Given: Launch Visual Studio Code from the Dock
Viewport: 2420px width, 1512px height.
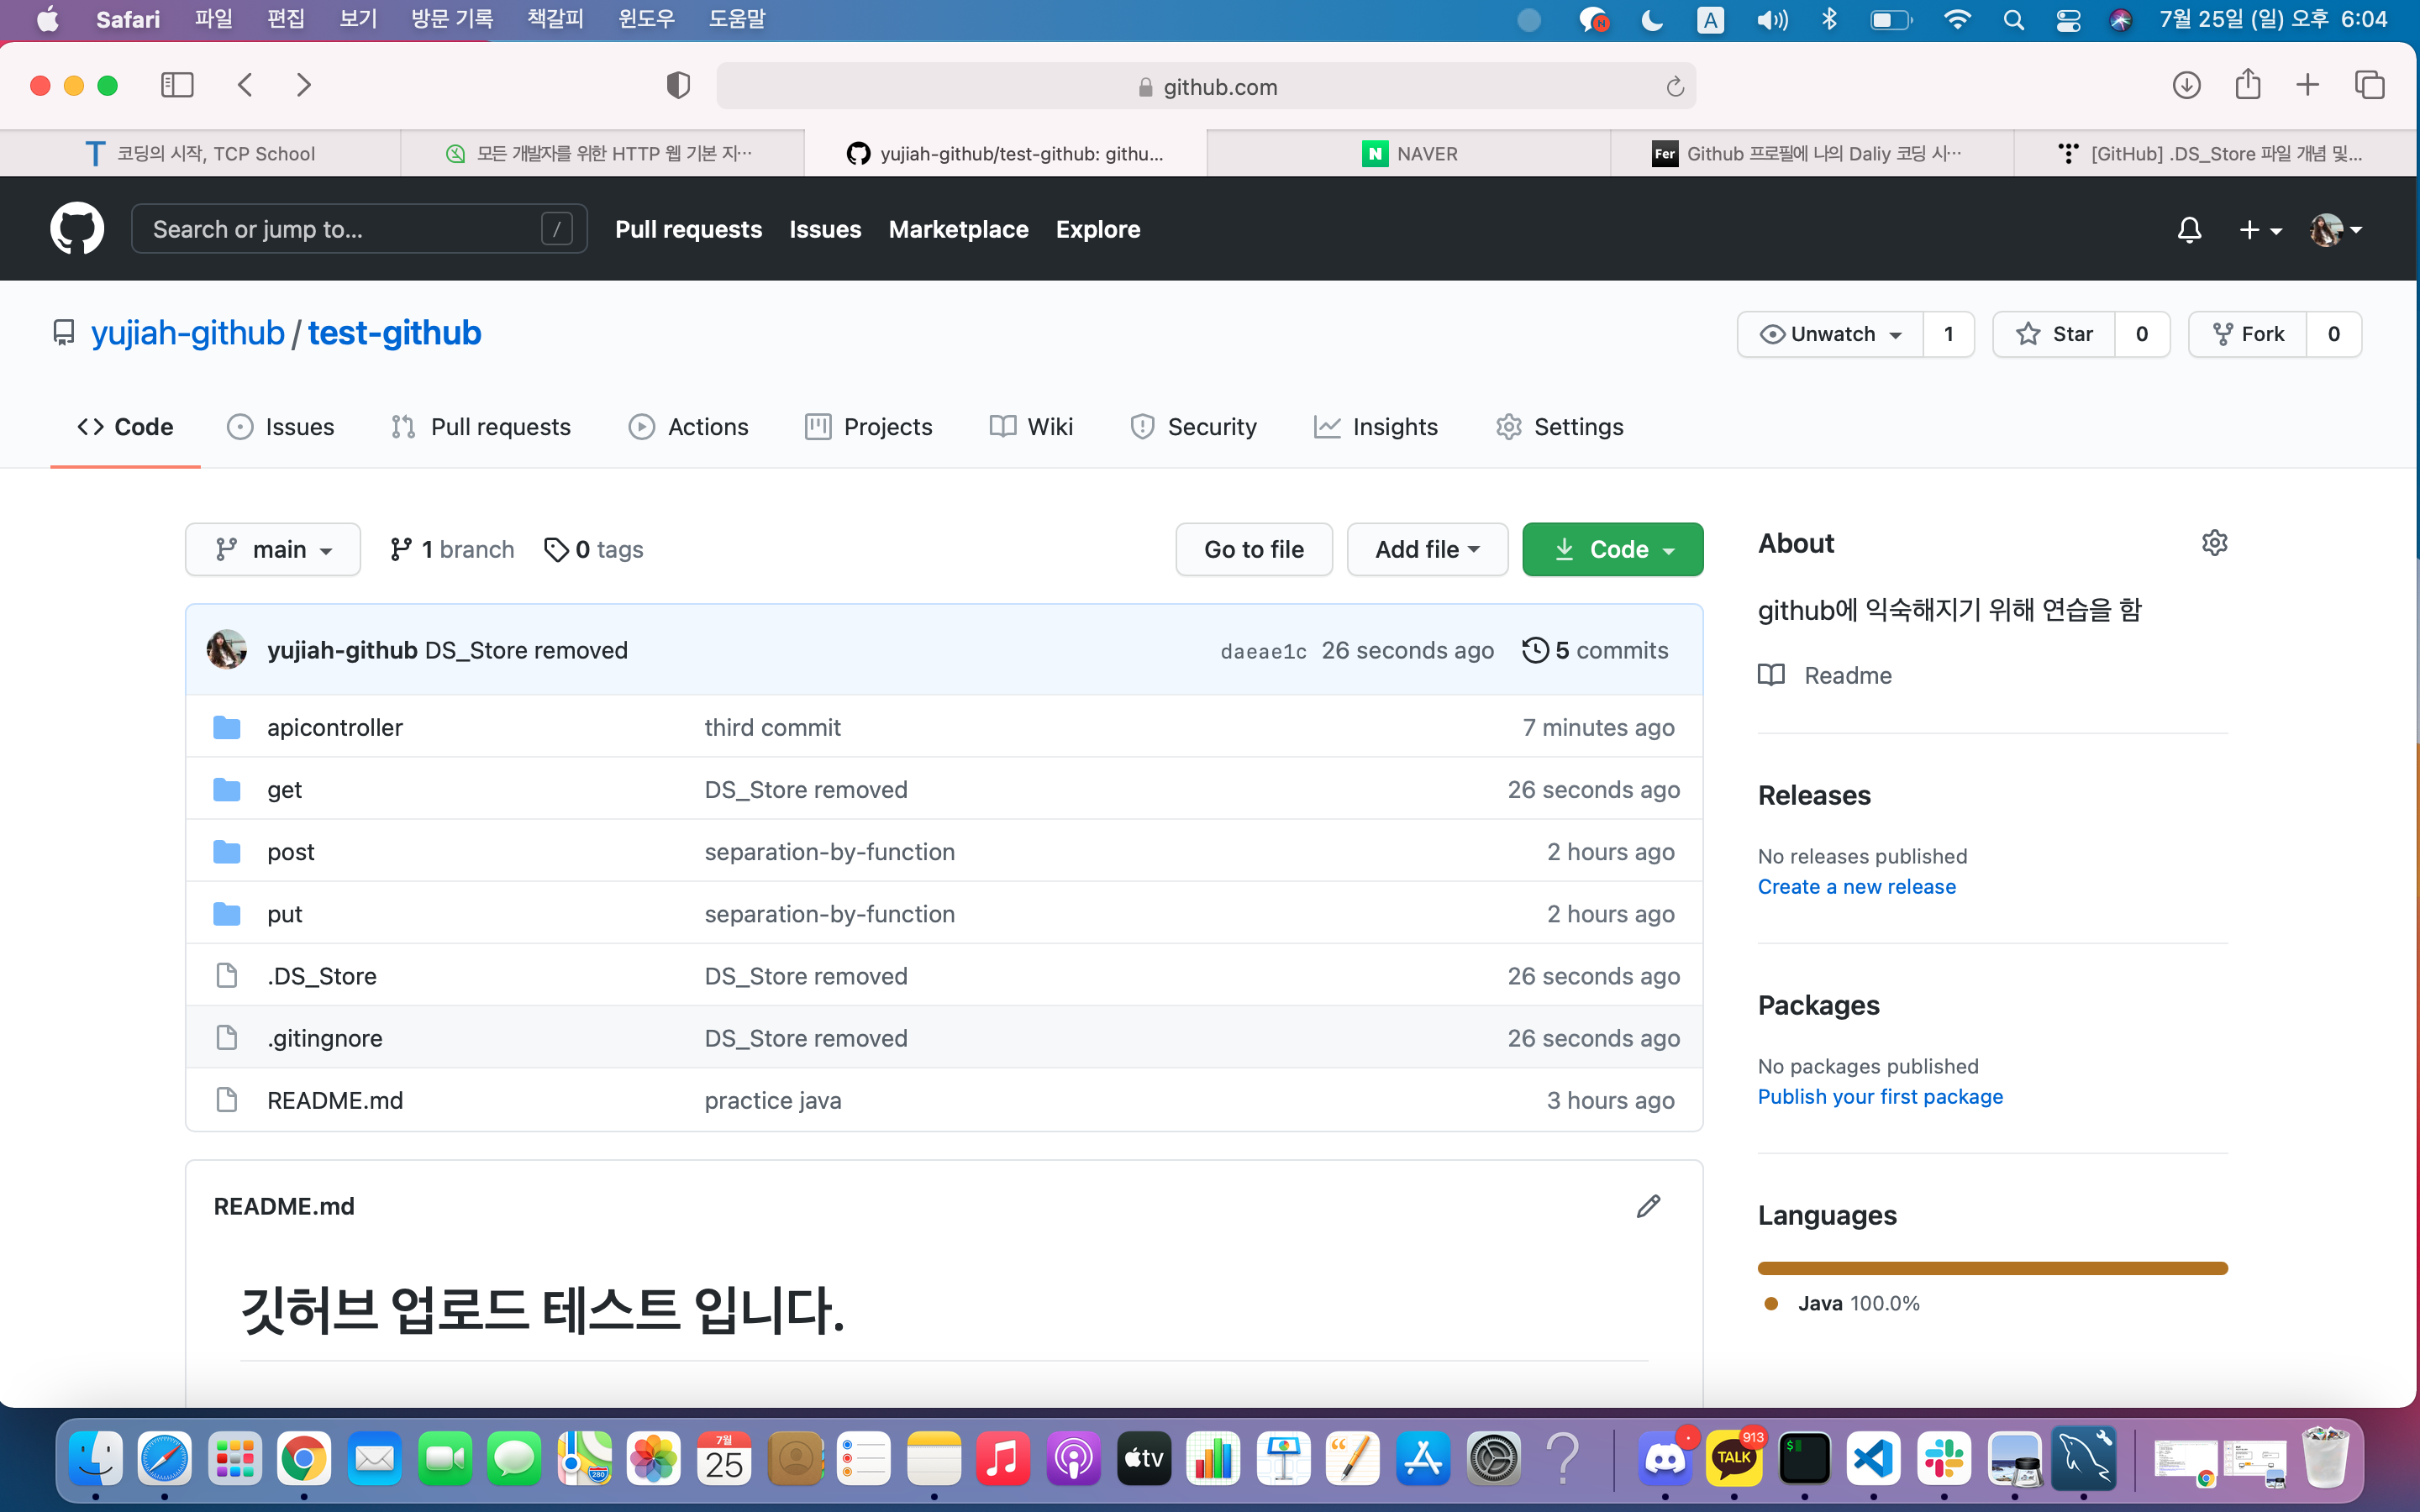Looking at the screenshot, I should click(1875, 1458).
